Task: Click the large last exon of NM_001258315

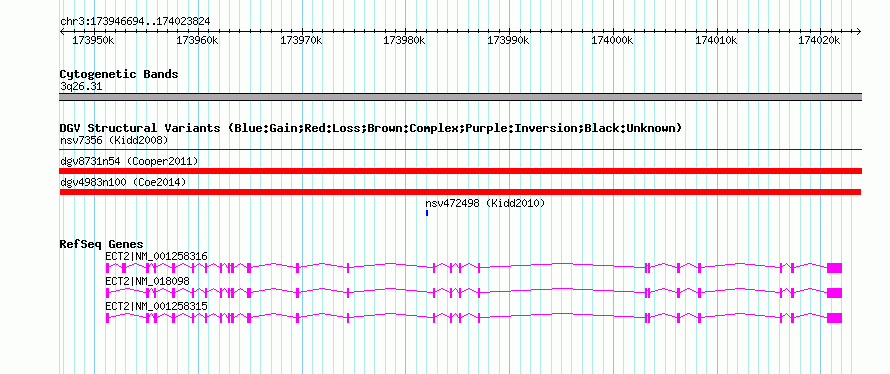Action: pyautogui.click(x=834, y=318)
